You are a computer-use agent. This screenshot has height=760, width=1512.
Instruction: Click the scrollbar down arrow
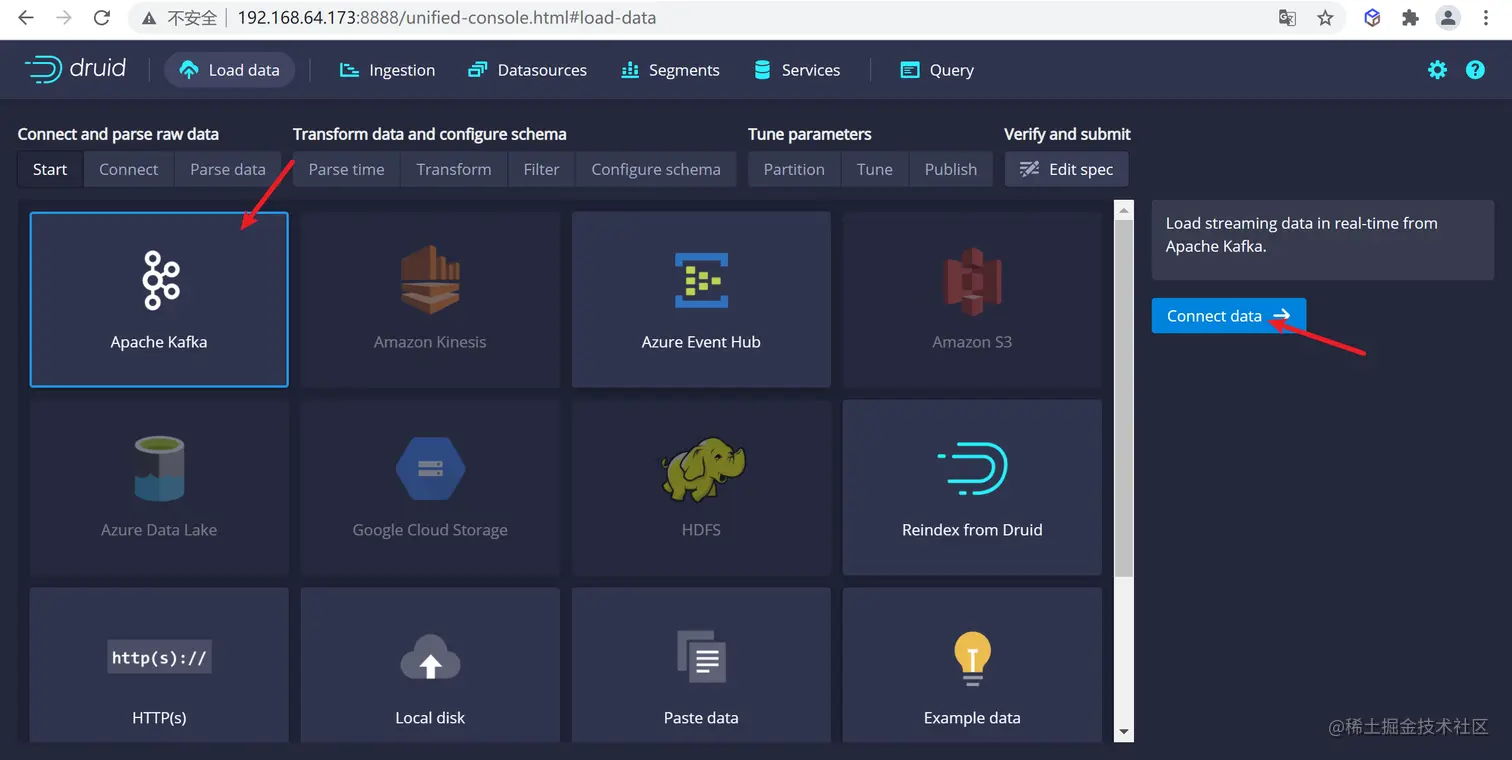pyautogui.click(x=1124, y=732)
